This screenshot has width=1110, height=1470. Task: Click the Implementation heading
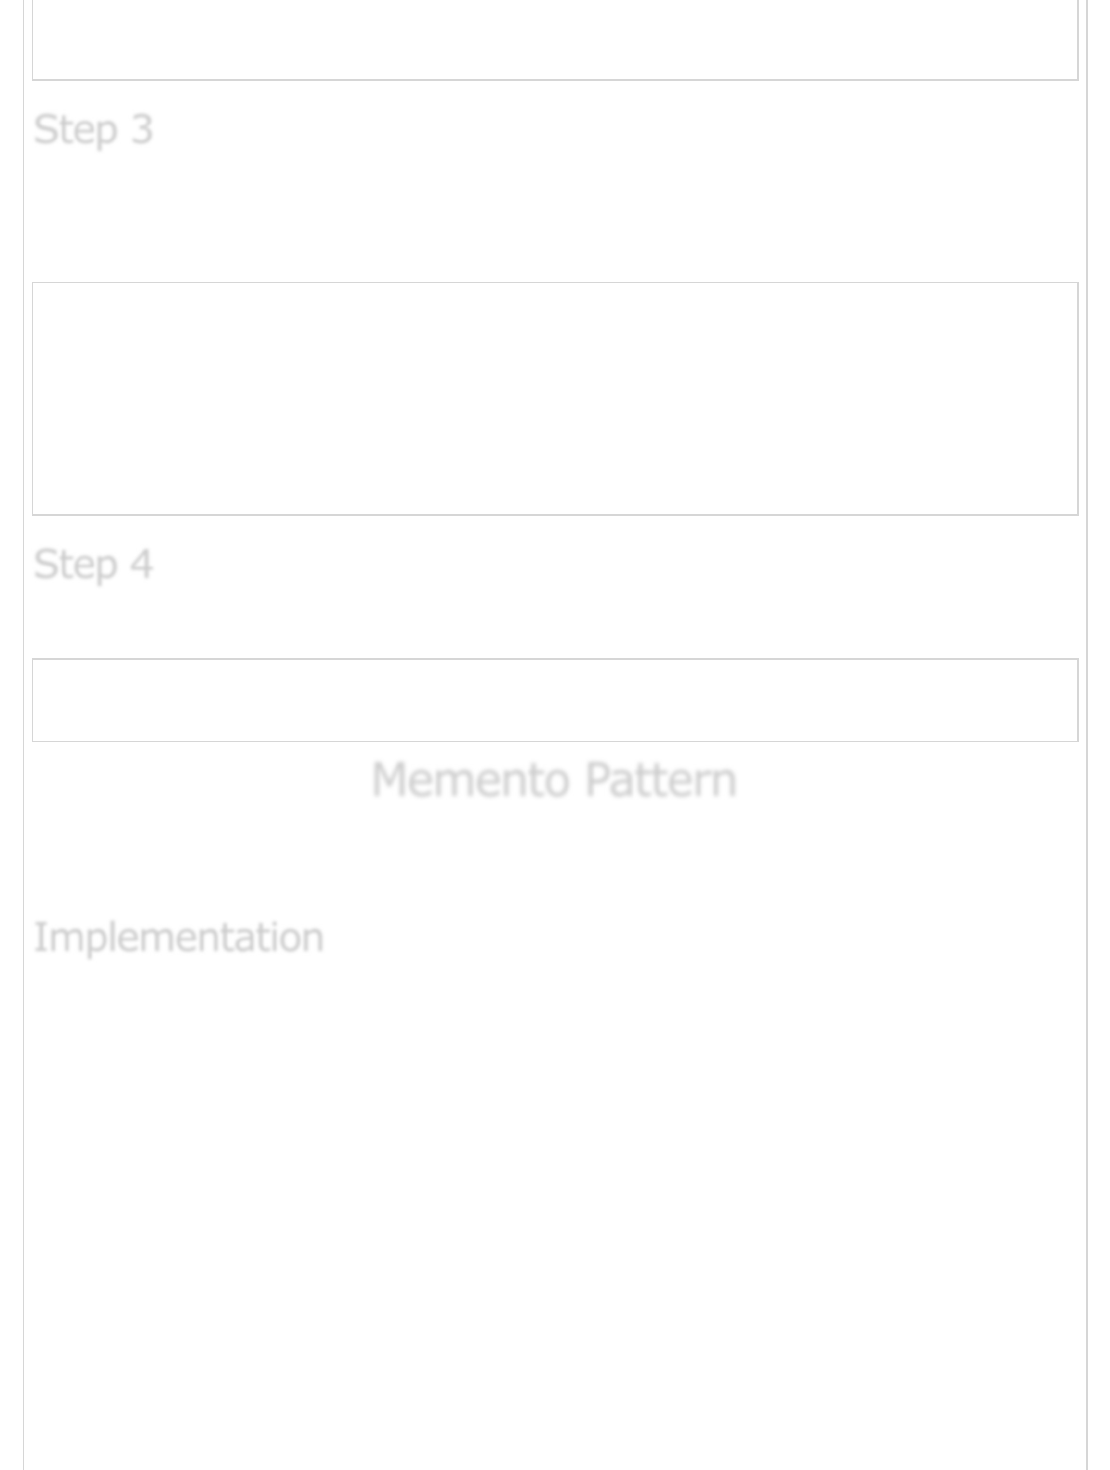pos(178,938)
